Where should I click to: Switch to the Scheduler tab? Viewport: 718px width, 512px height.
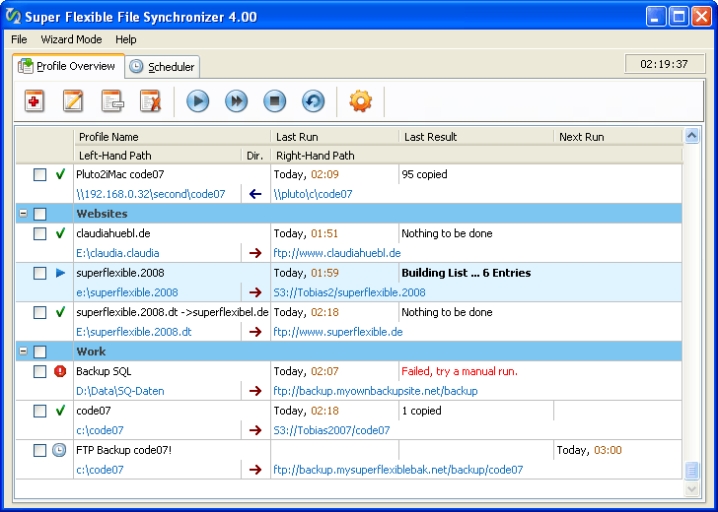163,67
